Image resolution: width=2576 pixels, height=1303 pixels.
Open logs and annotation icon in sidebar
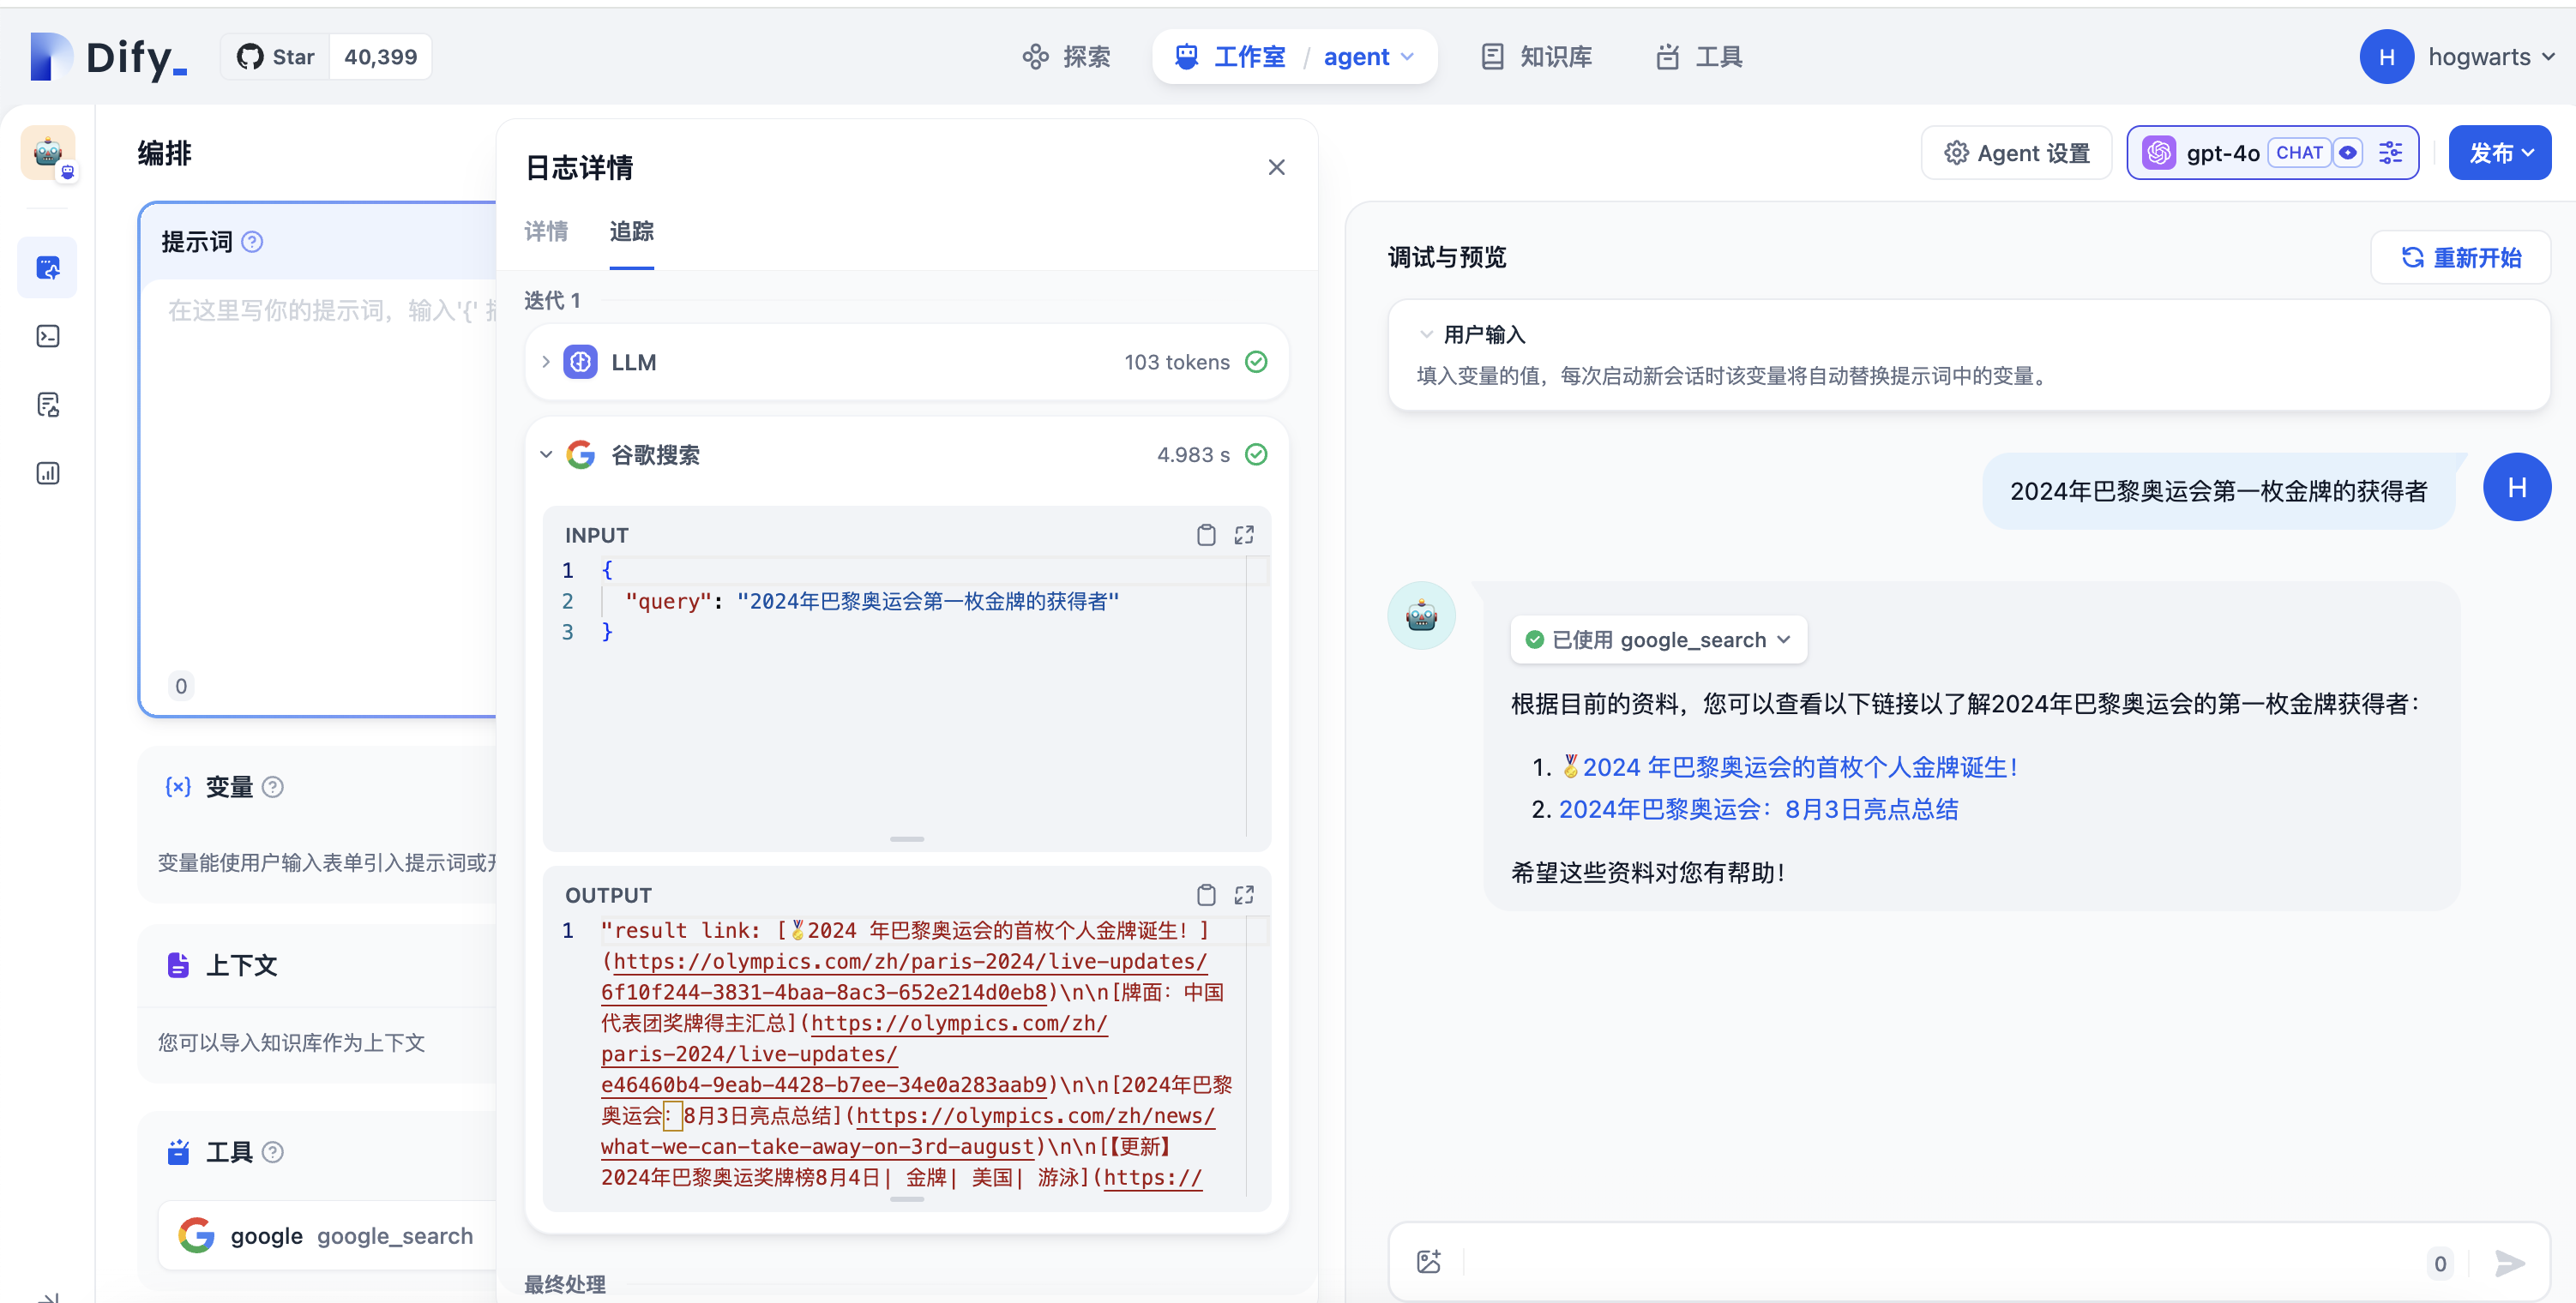coord(47,405)
